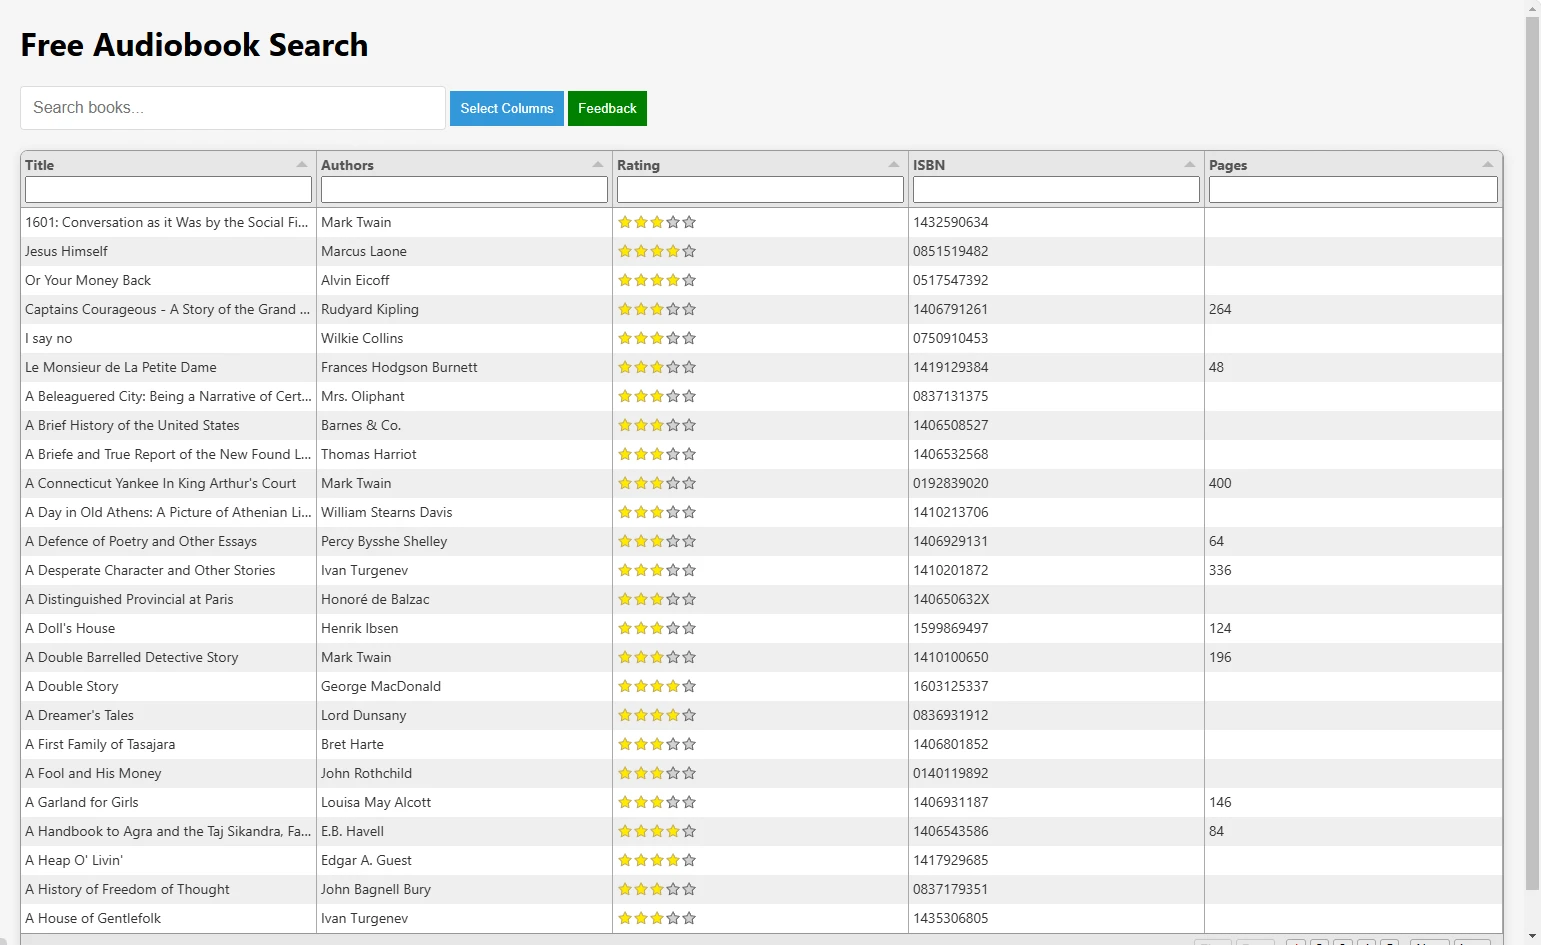The width and height of the screenshot is (1541, 945).
Task: Click the Title column filter box
Action: point(168,190)
